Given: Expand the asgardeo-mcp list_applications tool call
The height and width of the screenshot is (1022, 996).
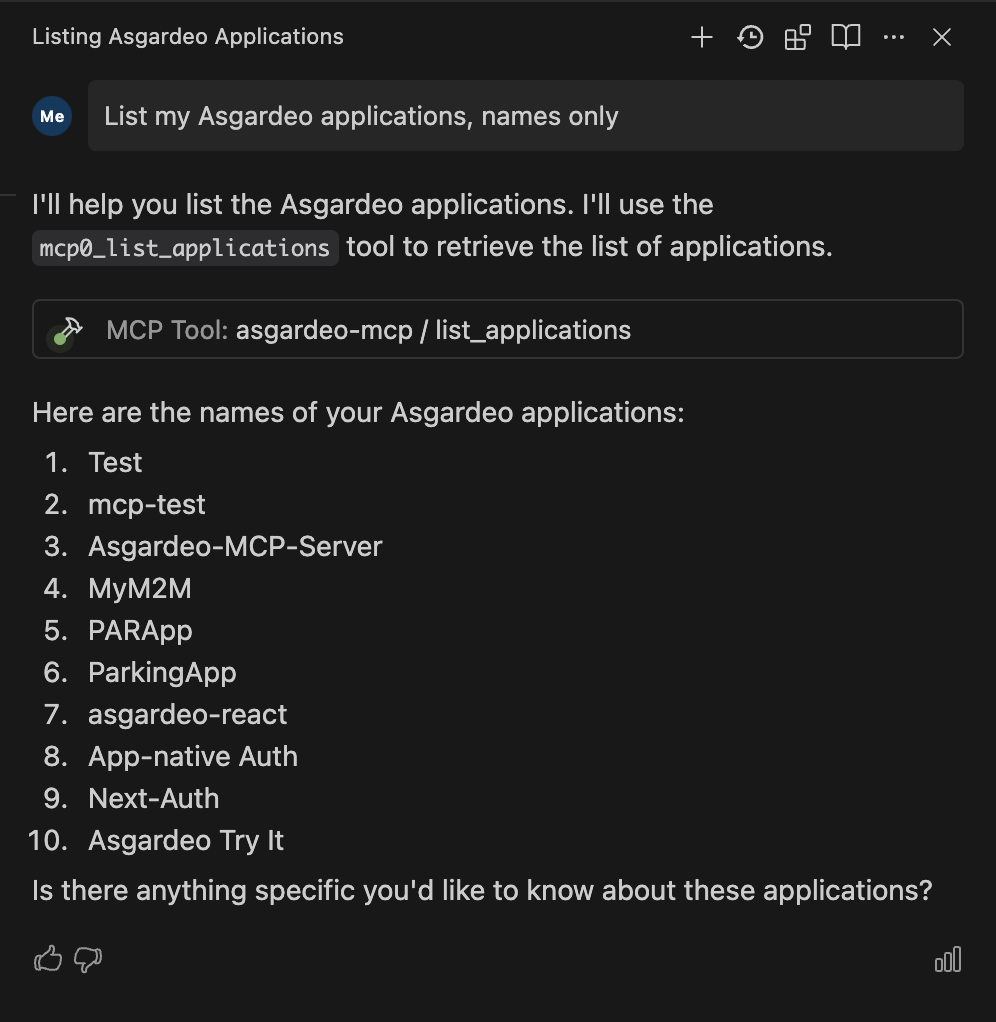Looking at the screenshot, I should [x=498, y=329].
